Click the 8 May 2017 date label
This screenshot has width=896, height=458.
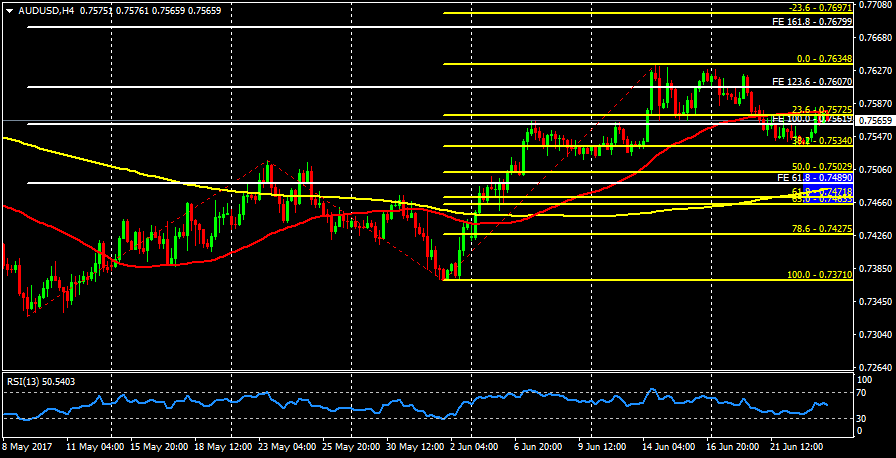pyautogui.click(x=25, y=446)
